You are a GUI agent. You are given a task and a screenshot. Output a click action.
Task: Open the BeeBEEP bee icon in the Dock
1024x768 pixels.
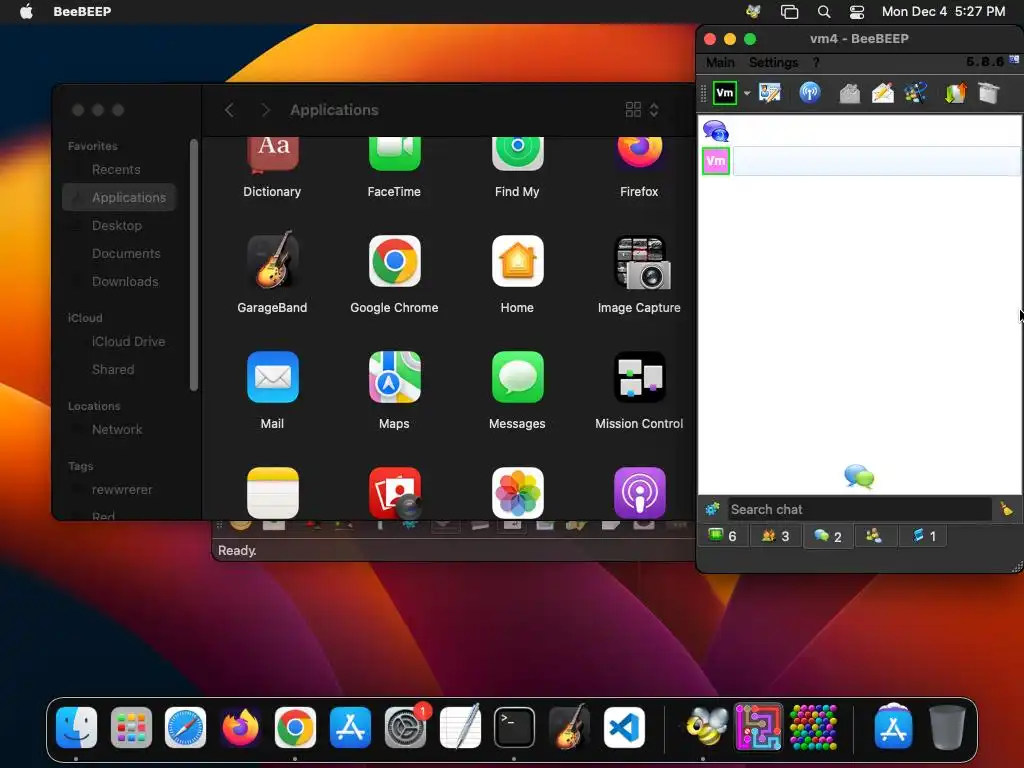coord(706,727)
